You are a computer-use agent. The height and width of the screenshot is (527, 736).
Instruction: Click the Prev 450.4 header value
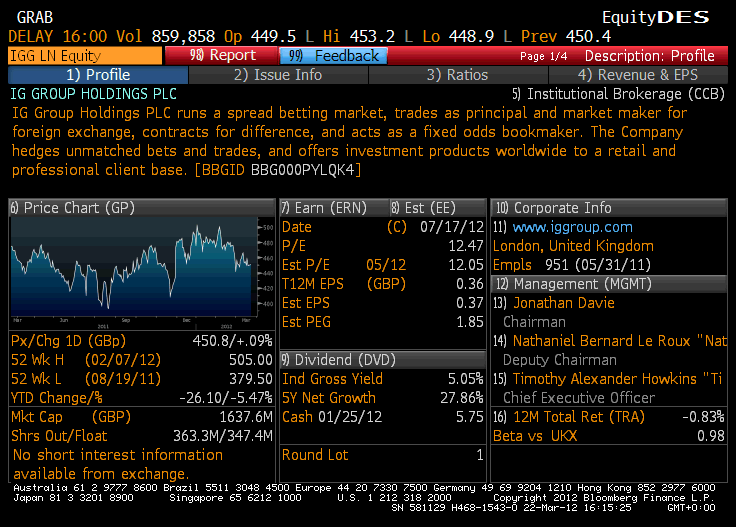(x=566, y=36)
